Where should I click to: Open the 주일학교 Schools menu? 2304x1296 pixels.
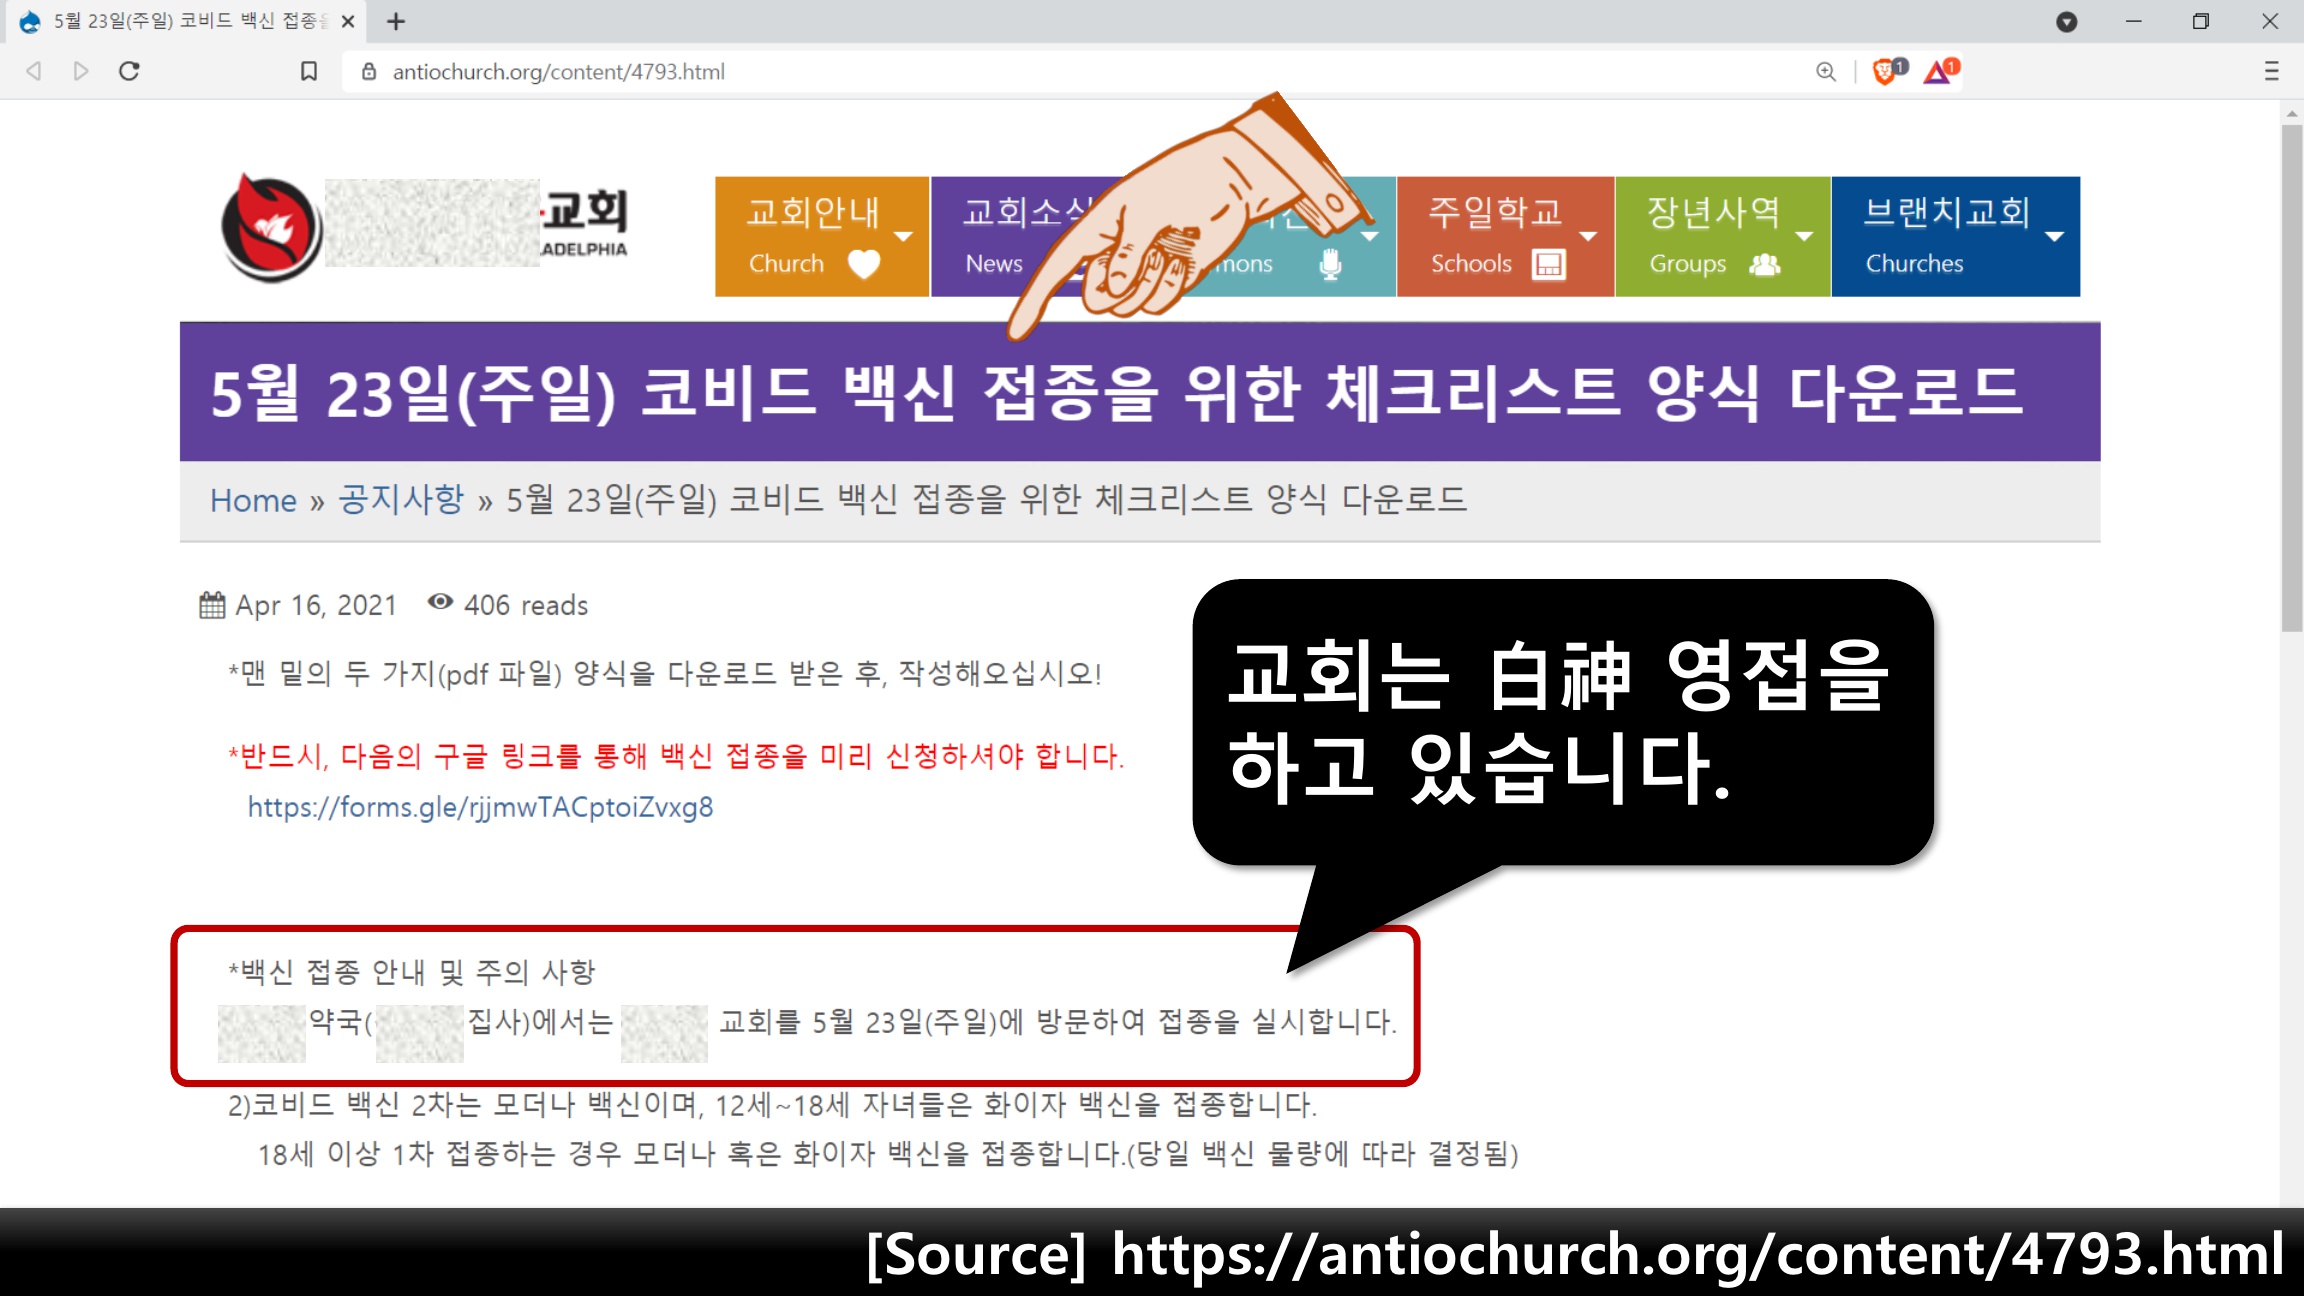click(1505, 236)
